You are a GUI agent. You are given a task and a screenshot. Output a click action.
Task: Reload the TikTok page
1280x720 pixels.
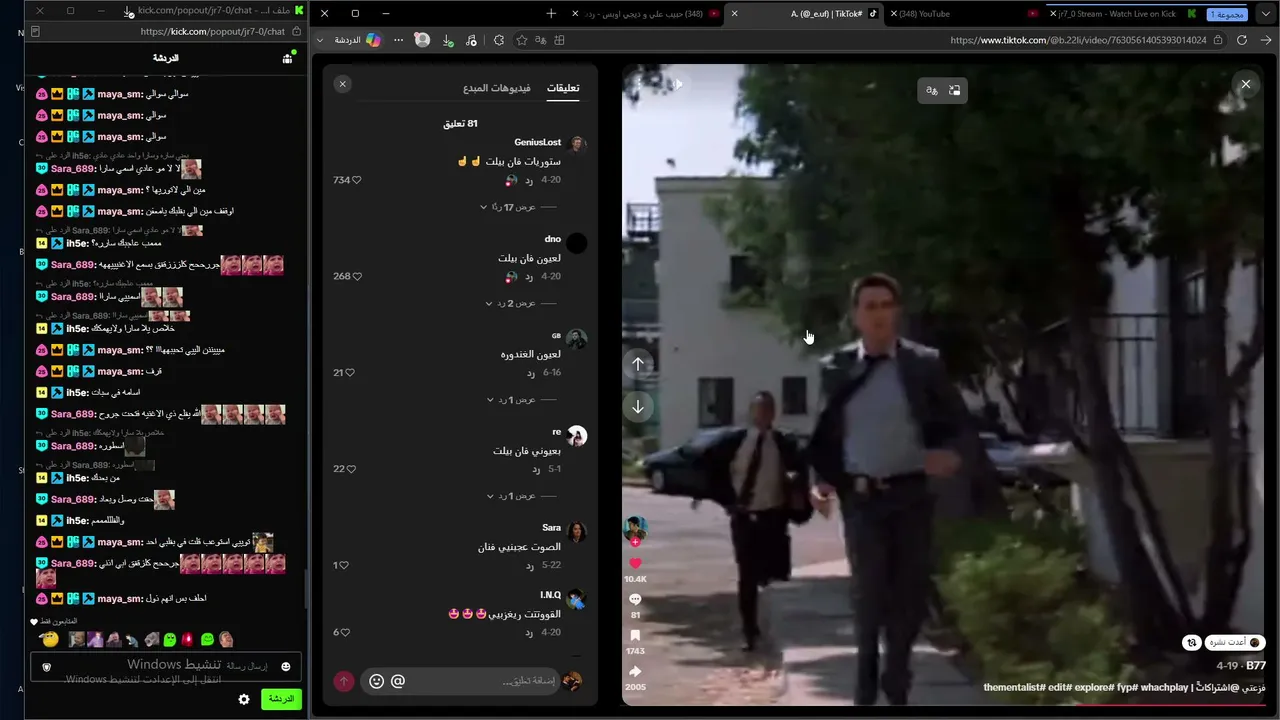point(1242,40)
